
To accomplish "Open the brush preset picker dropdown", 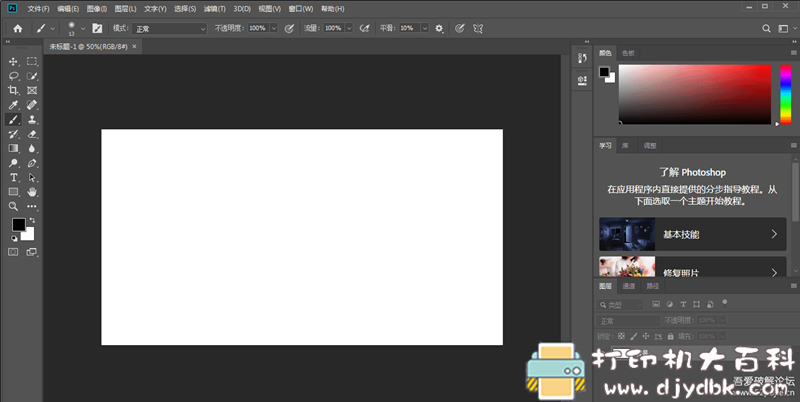I will point(83,29).
